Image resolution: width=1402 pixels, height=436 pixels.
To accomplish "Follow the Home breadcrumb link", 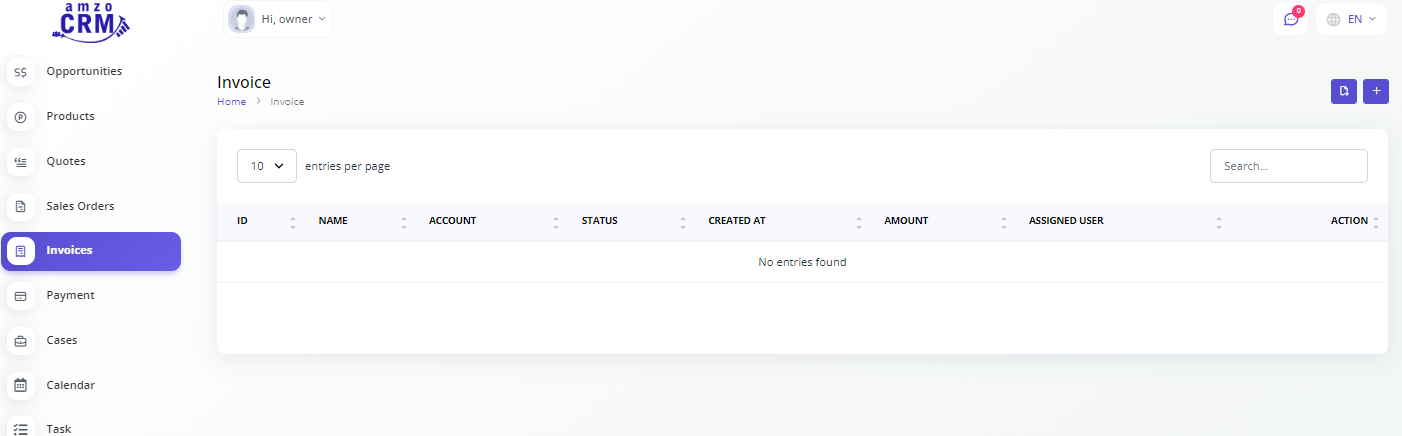I will tap(231, 102).
